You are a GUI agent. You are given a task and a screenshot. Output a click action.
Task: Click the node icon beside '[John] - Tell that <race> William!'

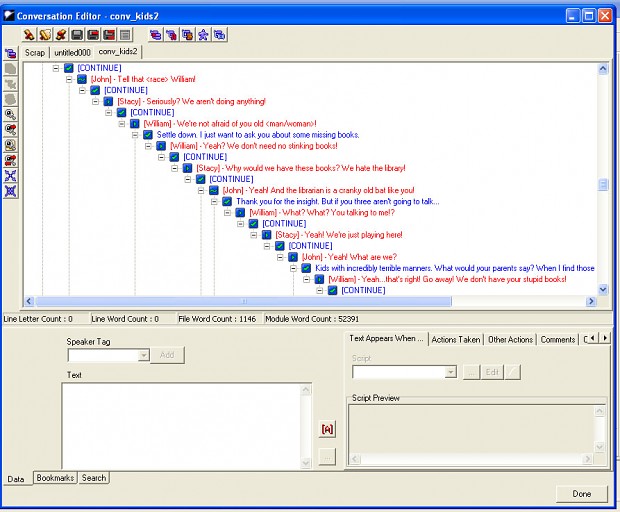coord(82,79)
